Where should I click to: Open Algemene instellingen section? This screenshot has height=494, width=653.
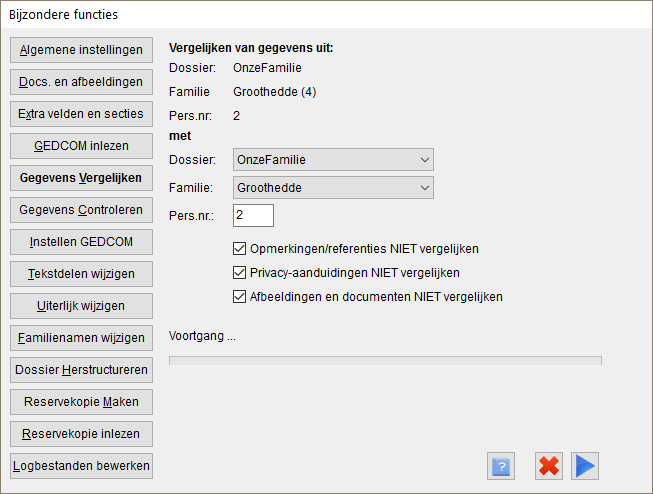[x=81, y=50]
